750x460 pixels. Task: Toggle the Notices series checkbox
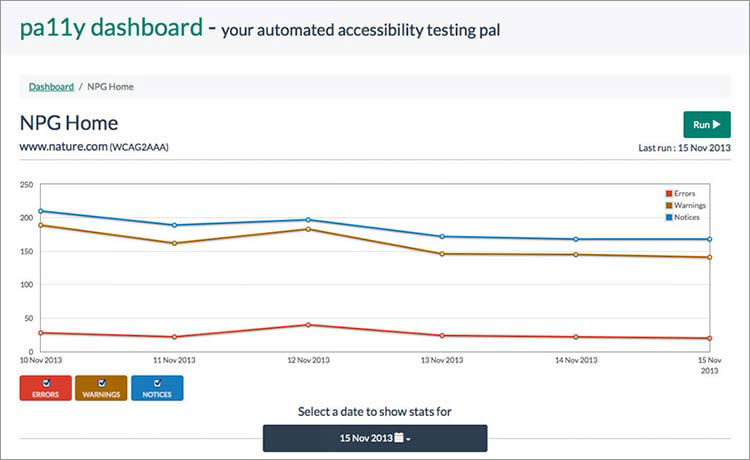[157, 382]
